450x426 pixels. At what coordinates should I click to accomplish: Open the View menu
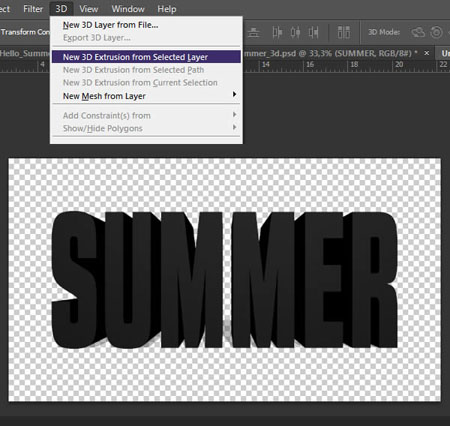click(x=88, y=9)
